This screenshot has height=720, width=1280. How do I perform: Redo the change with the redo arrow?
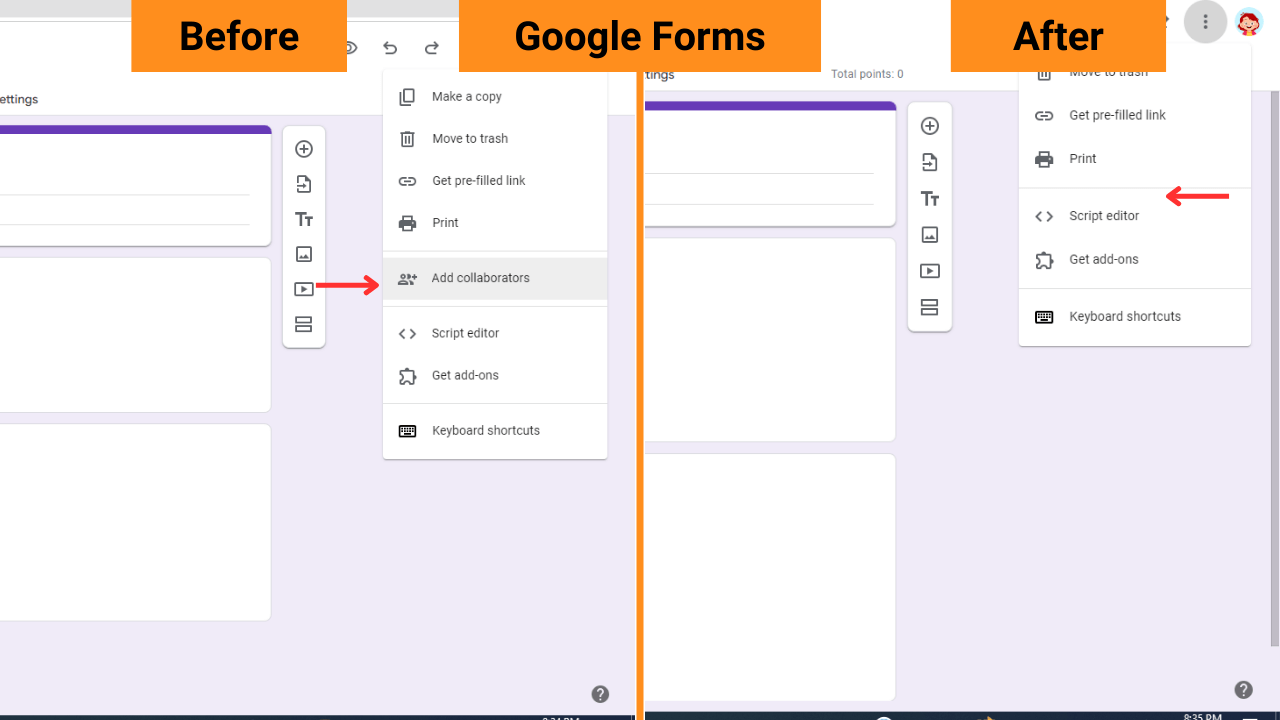tap(430, 47)
